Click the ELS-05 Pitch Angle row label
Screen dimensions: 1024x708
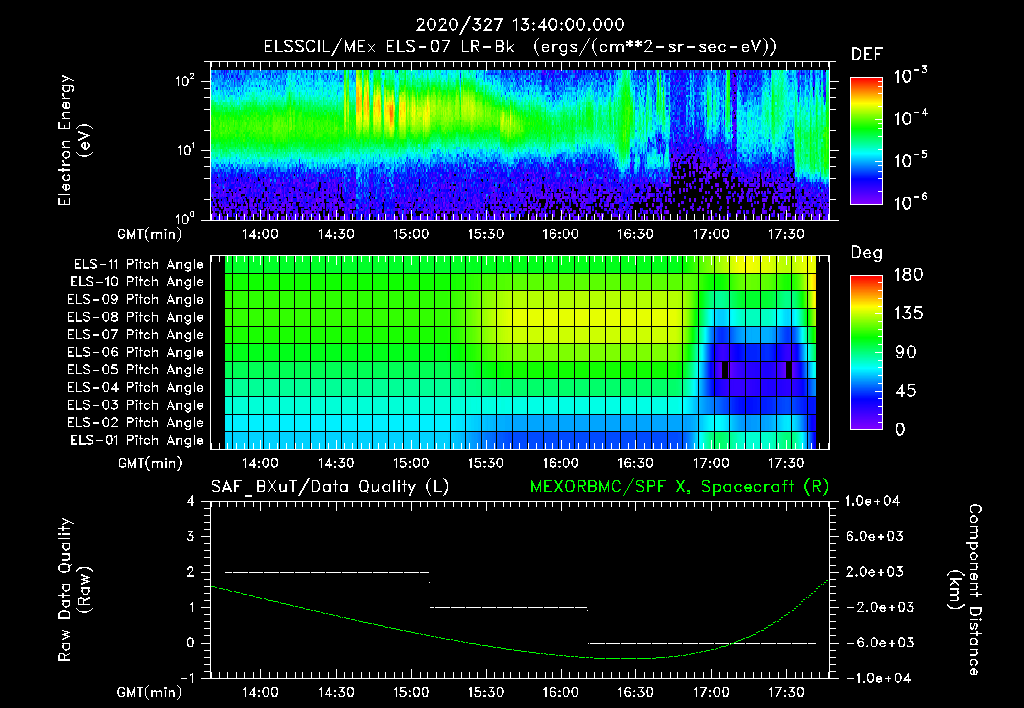(x=136, y=370)
